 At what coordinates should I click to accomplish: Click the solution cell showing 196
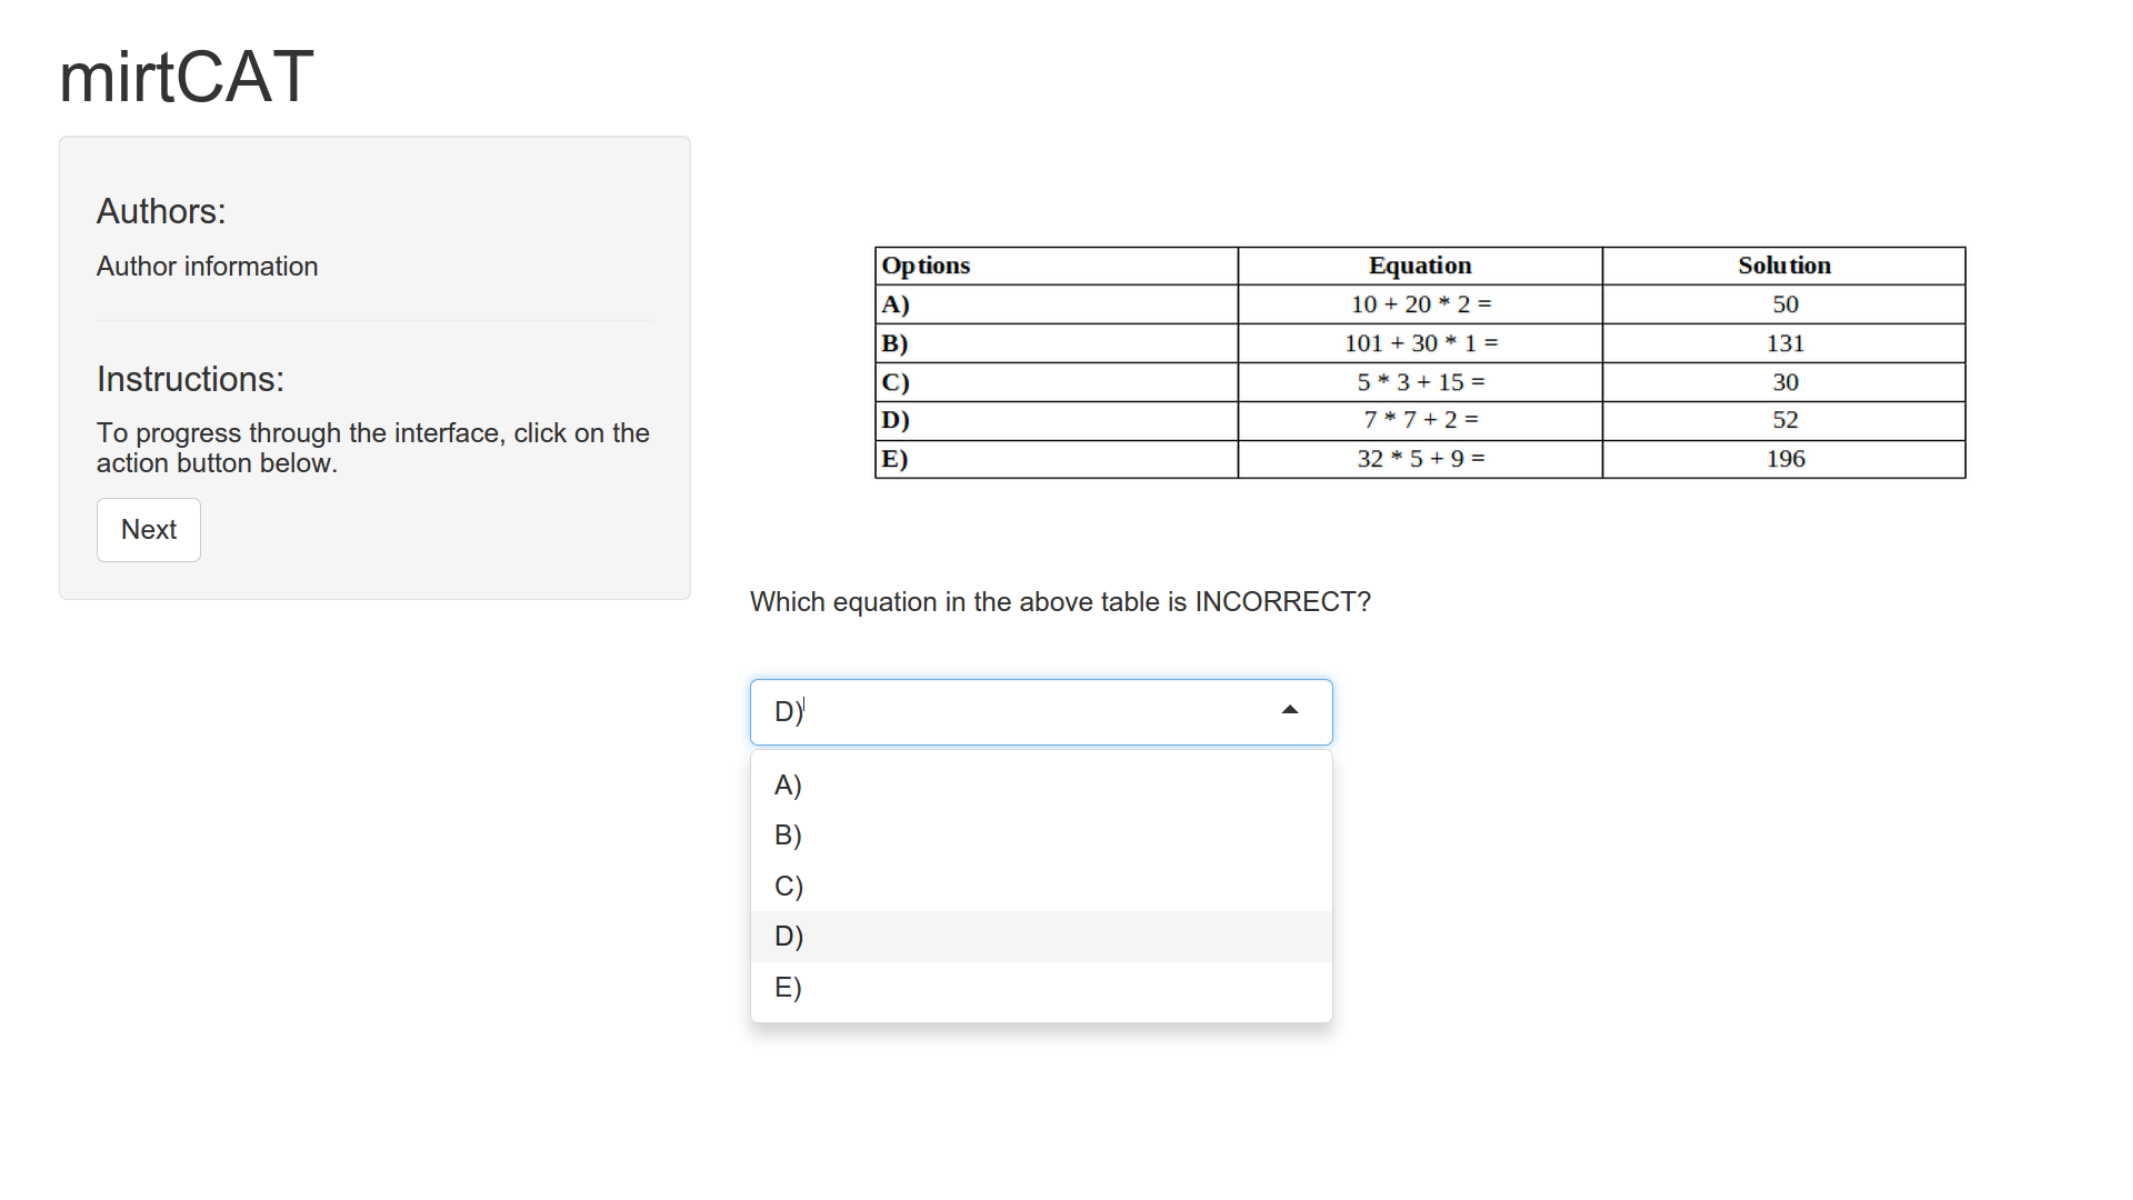[1785, 460]
